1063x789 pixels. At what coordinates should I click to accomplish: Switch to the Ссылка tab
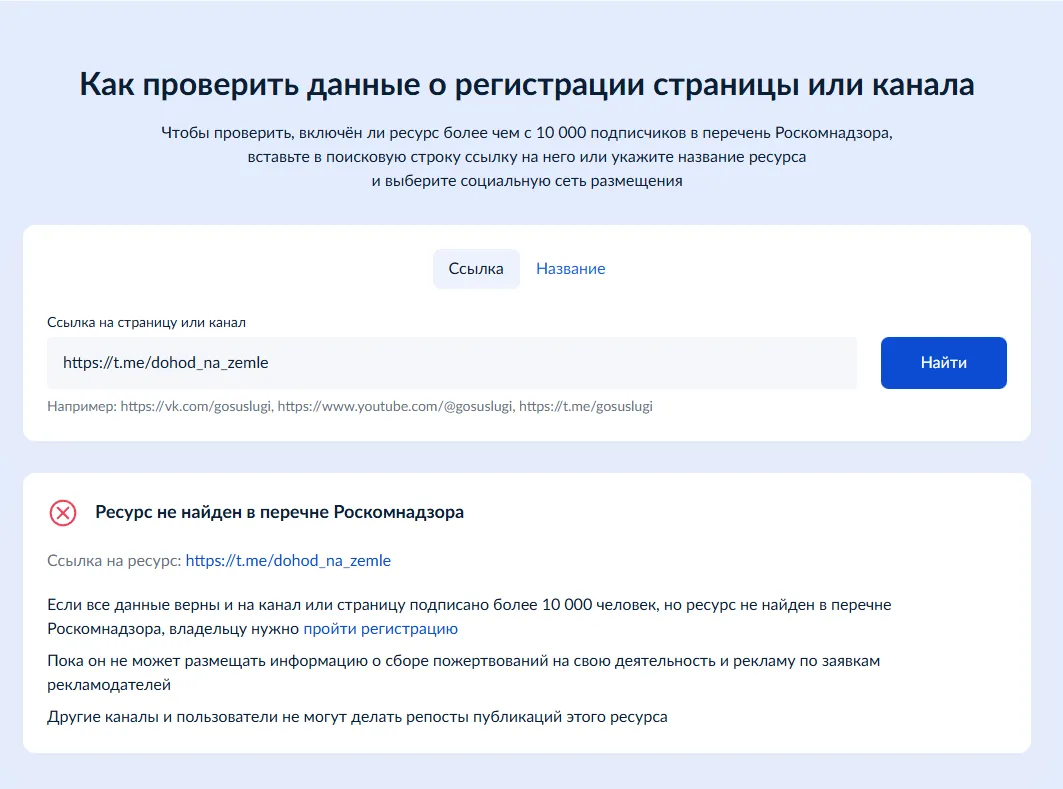(x=476, y=268)
